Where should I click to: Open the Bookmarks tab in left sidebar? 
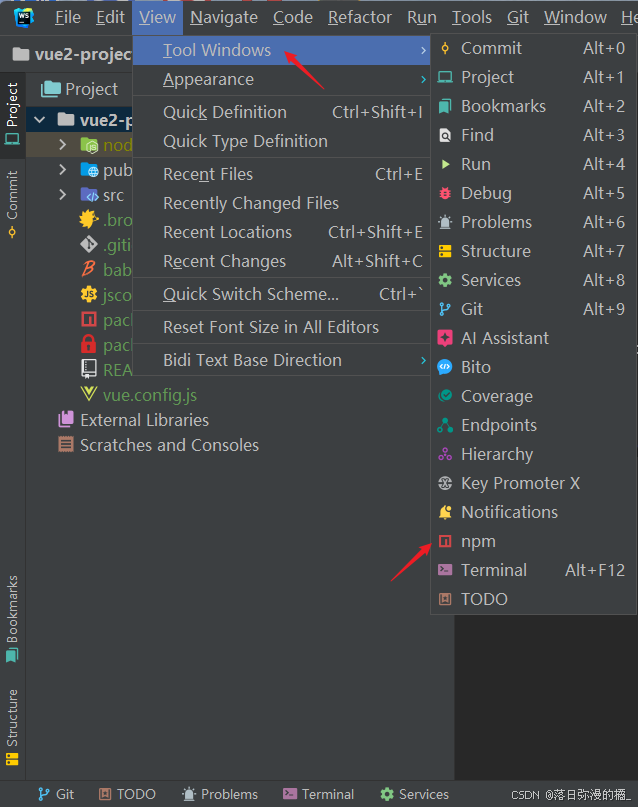pos(12,619)
